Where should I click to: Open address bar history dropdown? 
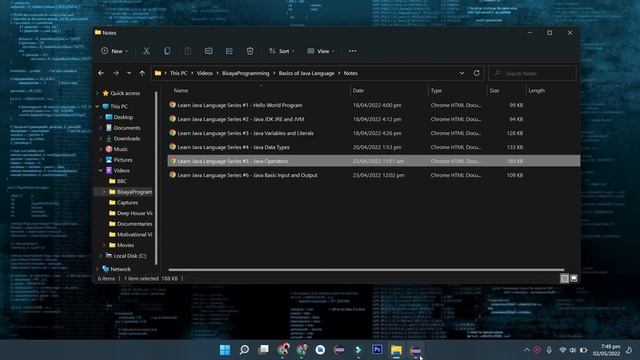(x=462, y=73)
